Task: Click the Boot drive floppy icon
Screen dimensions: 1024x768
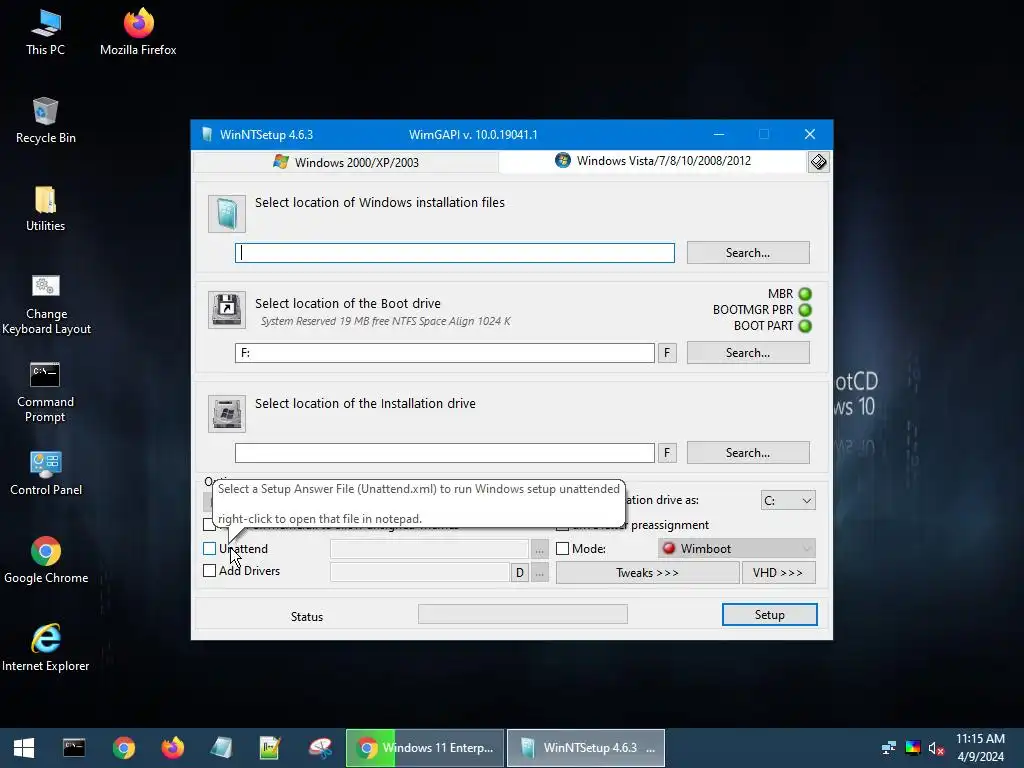Action: [227, 310]
